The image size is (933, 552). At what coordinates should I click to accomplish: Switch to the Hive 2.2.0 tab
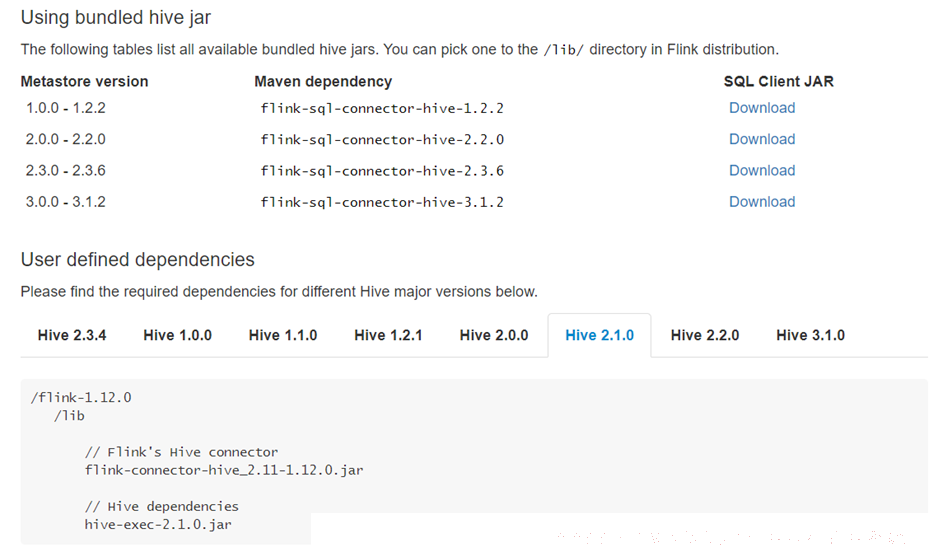[x=705, y=335]
